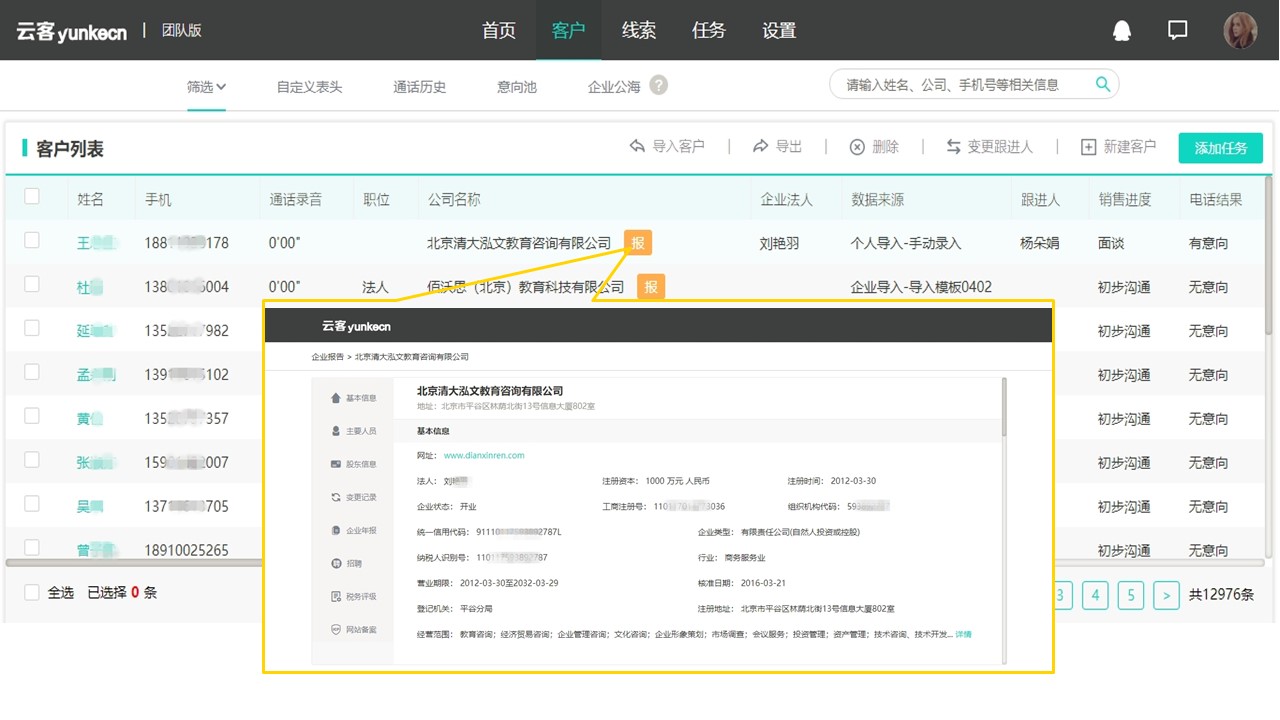Select 变更记录 in the report sidebar

[x=353, y=497]
